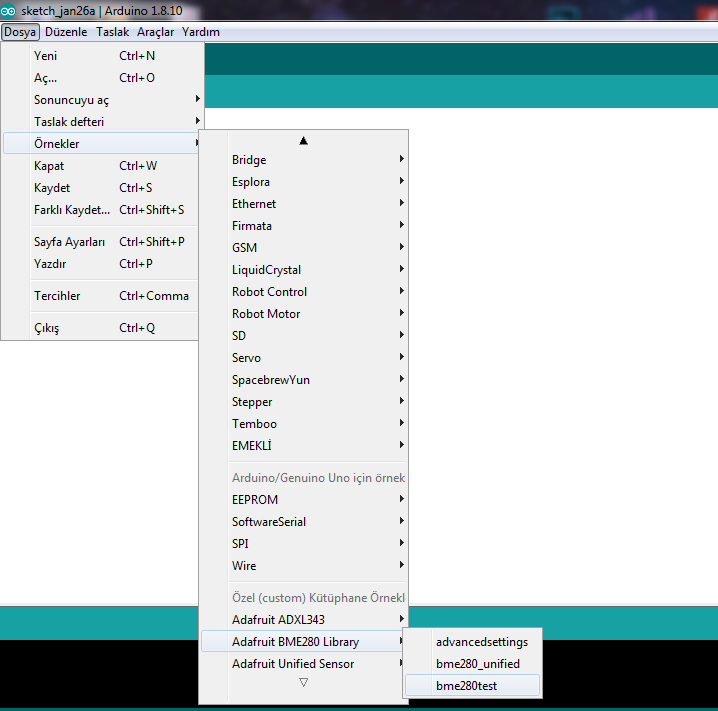This screenshot has width=718, height=711.
Task: Expand LiquidCrystal examples
Action: coord(304,270)
